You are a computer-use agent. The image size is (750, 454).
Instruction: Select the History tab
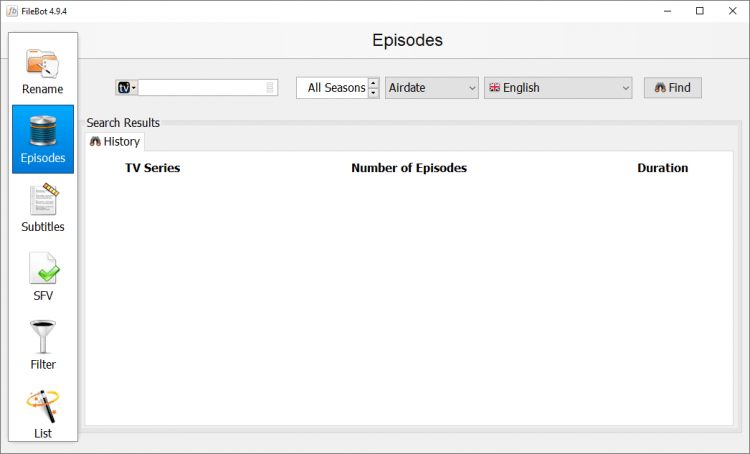point(115,142)
